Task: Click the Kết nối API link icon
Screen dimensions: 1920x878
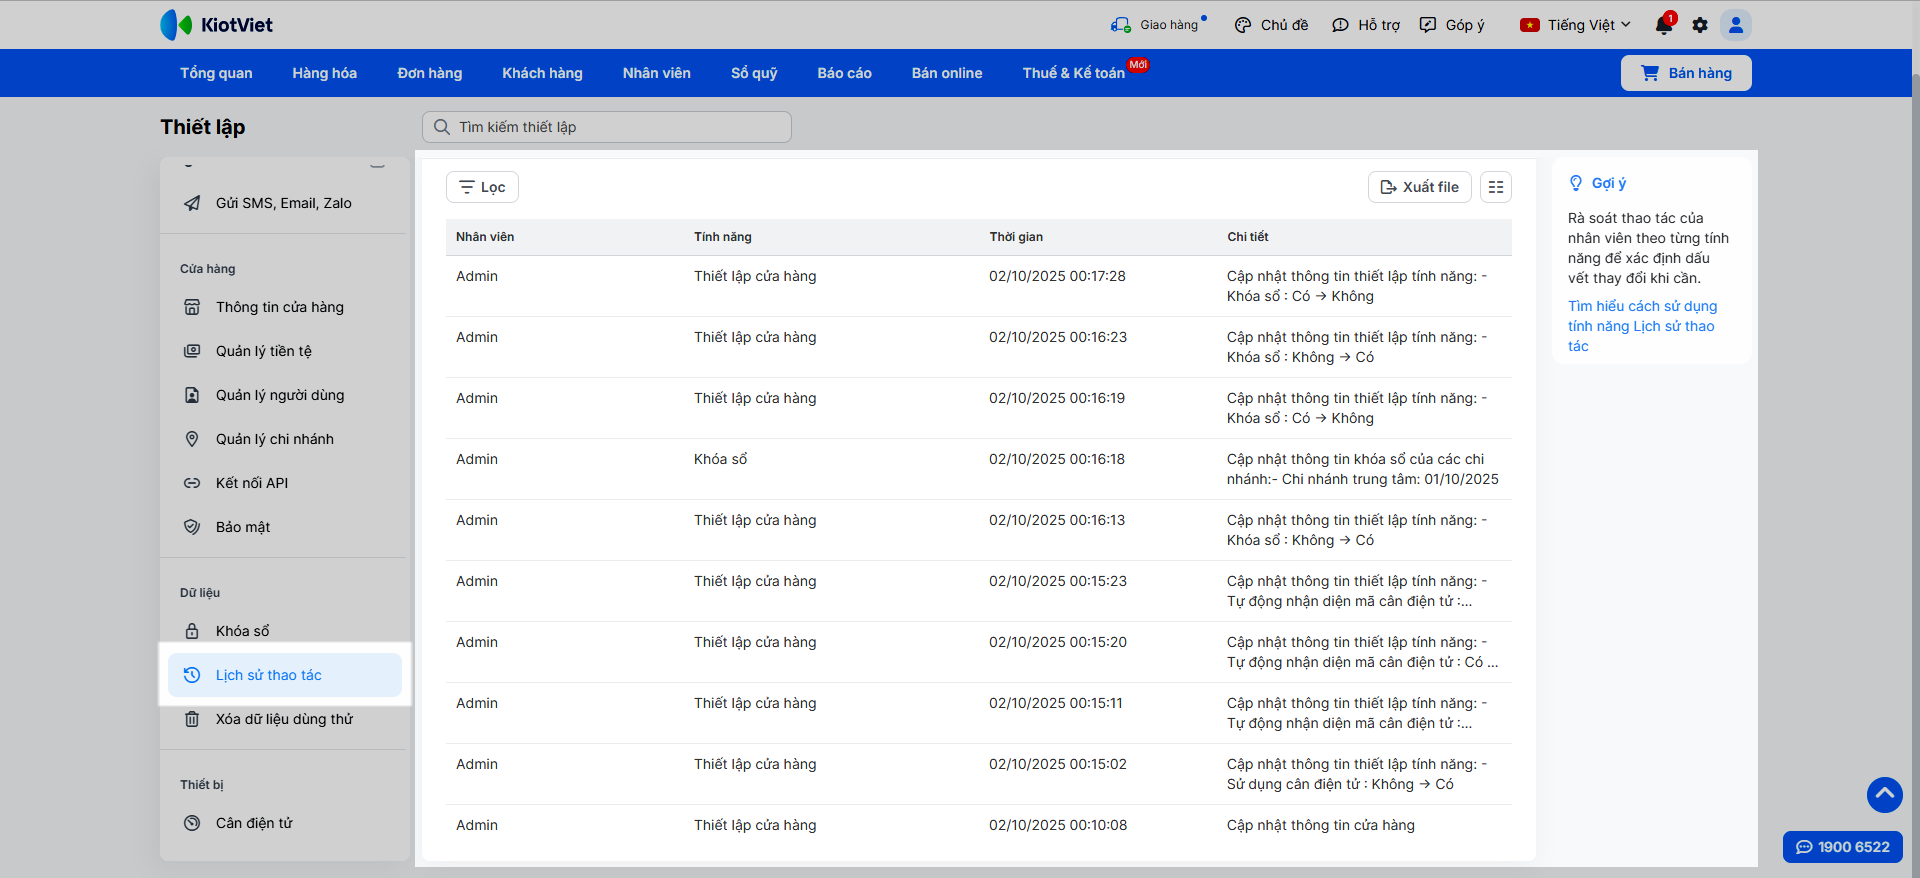Action: 192,483
